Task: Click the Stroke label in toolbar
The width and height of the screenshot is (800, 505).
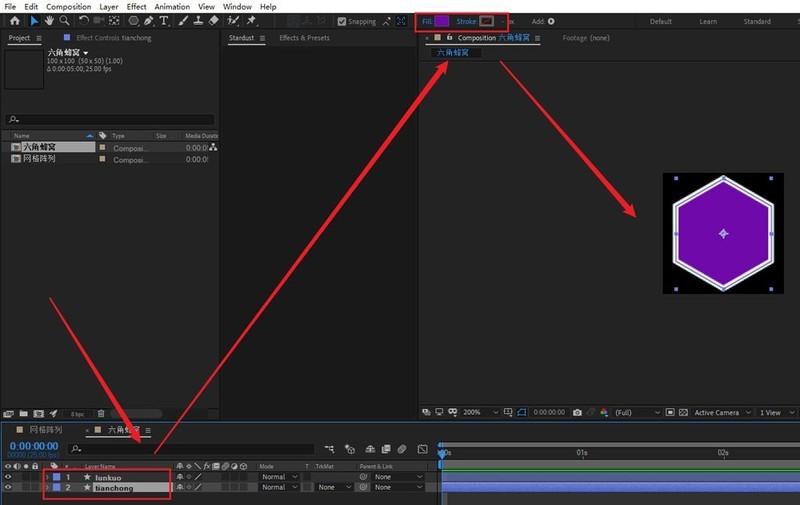Action: click(467, 21)
